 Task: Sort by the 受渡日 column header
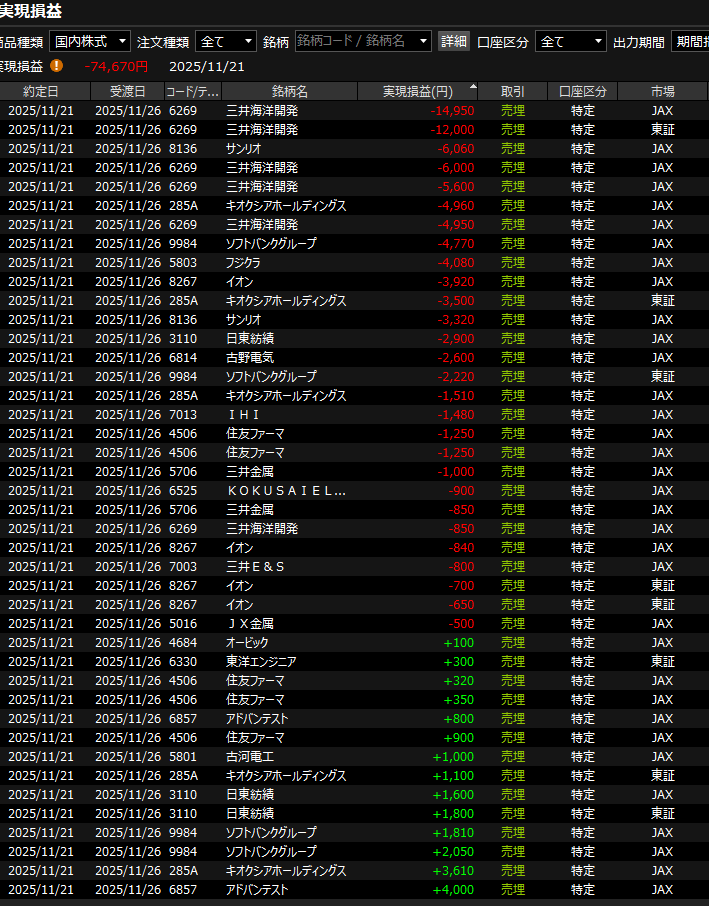127,91
